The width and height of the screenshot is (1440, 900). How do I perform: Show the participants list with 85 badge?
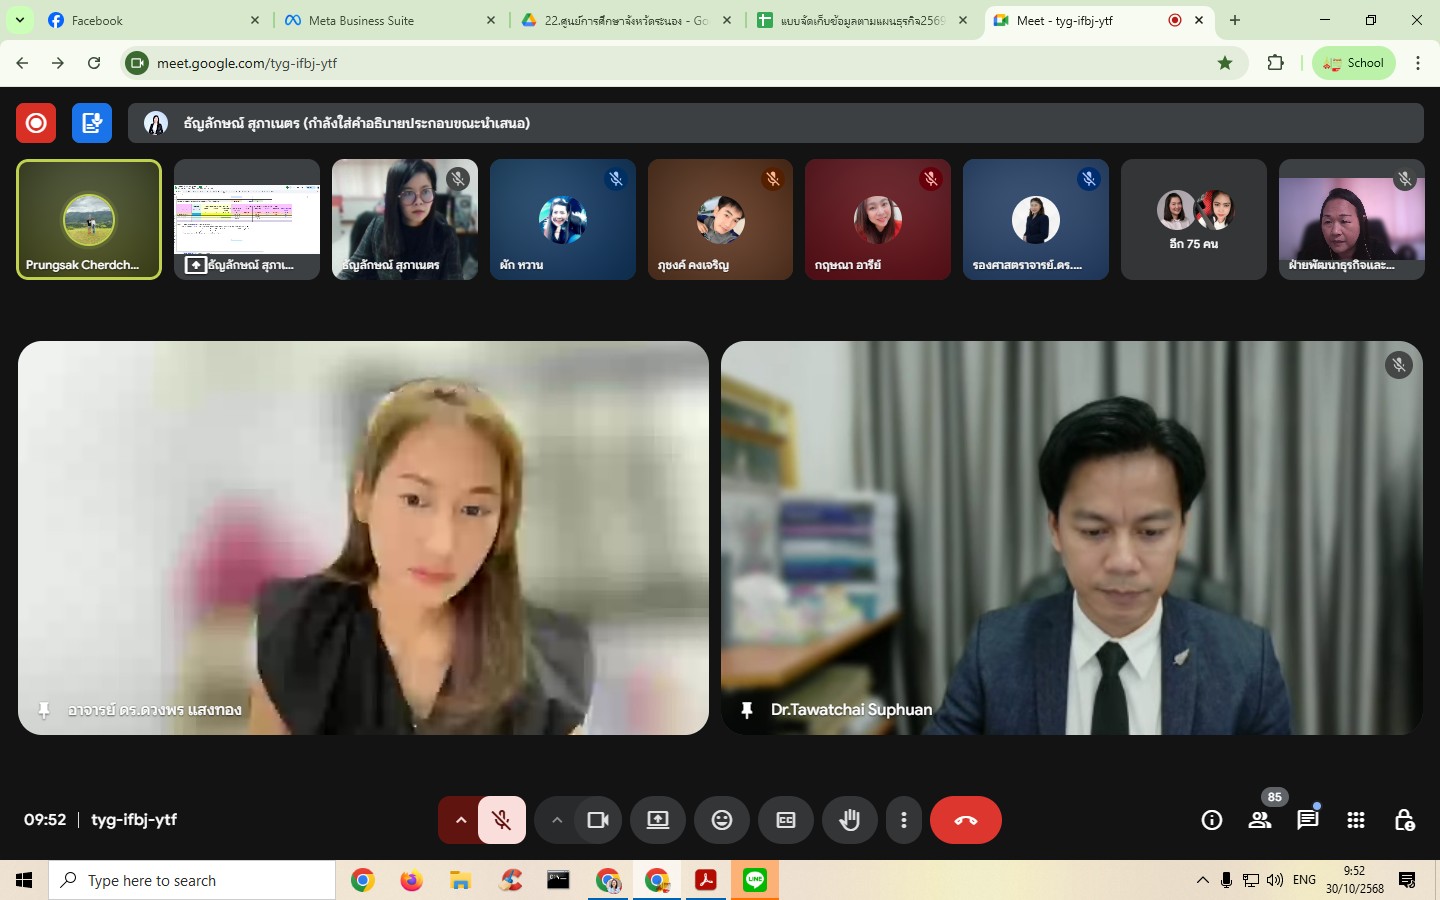point(1260,820)
